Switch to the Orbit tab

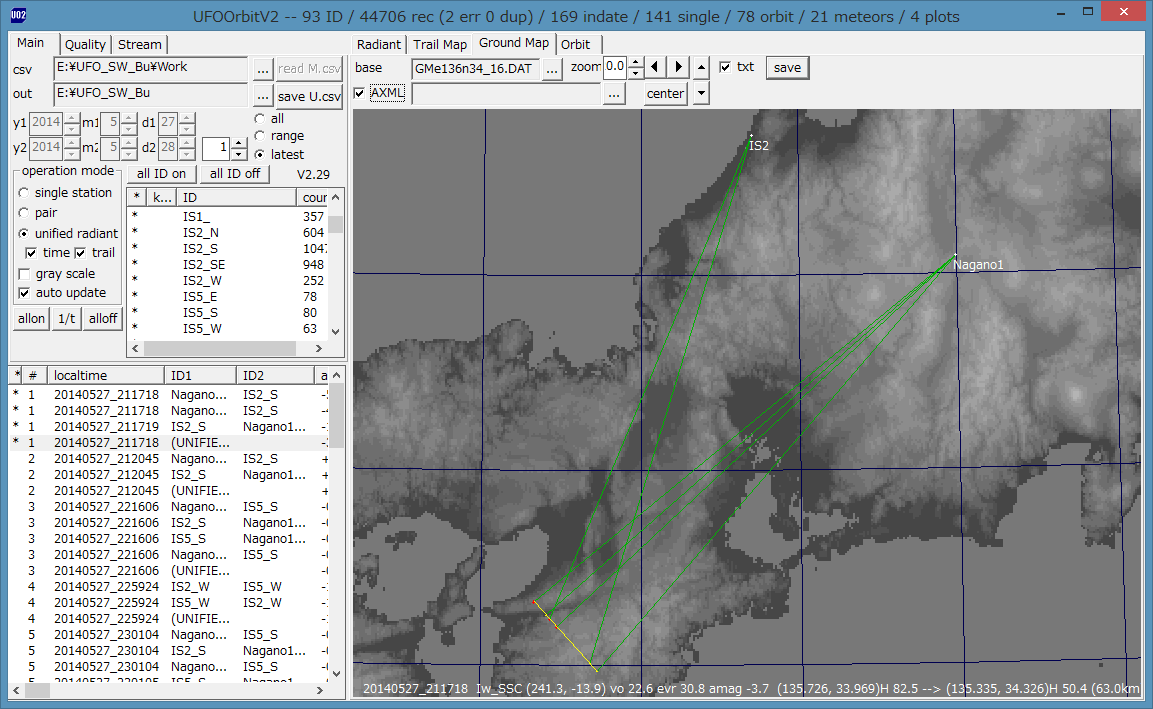575,44
